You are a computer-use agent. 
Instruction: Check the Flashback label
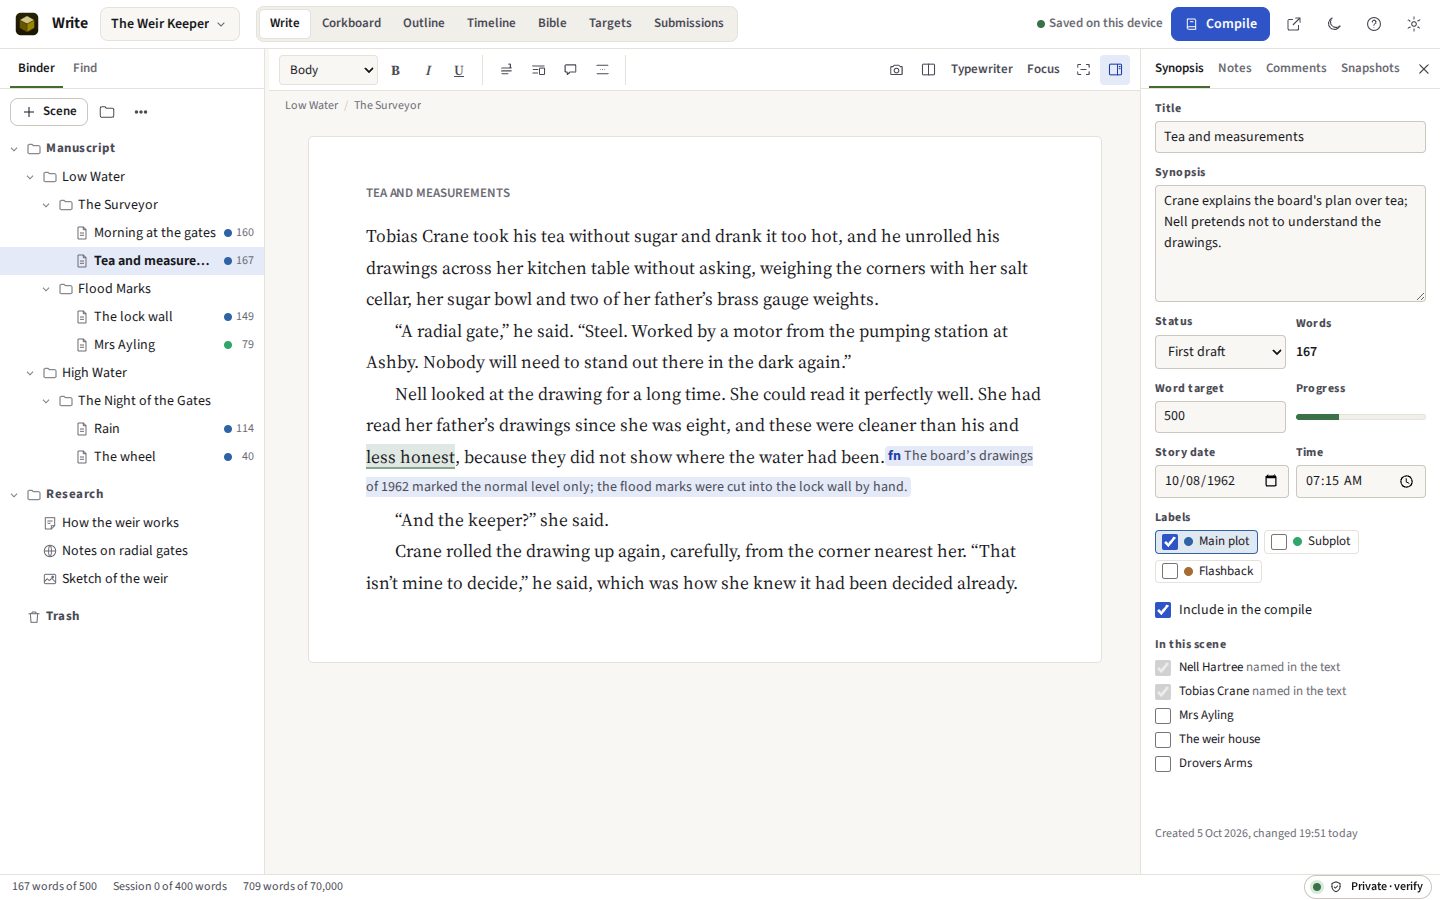1170,572
